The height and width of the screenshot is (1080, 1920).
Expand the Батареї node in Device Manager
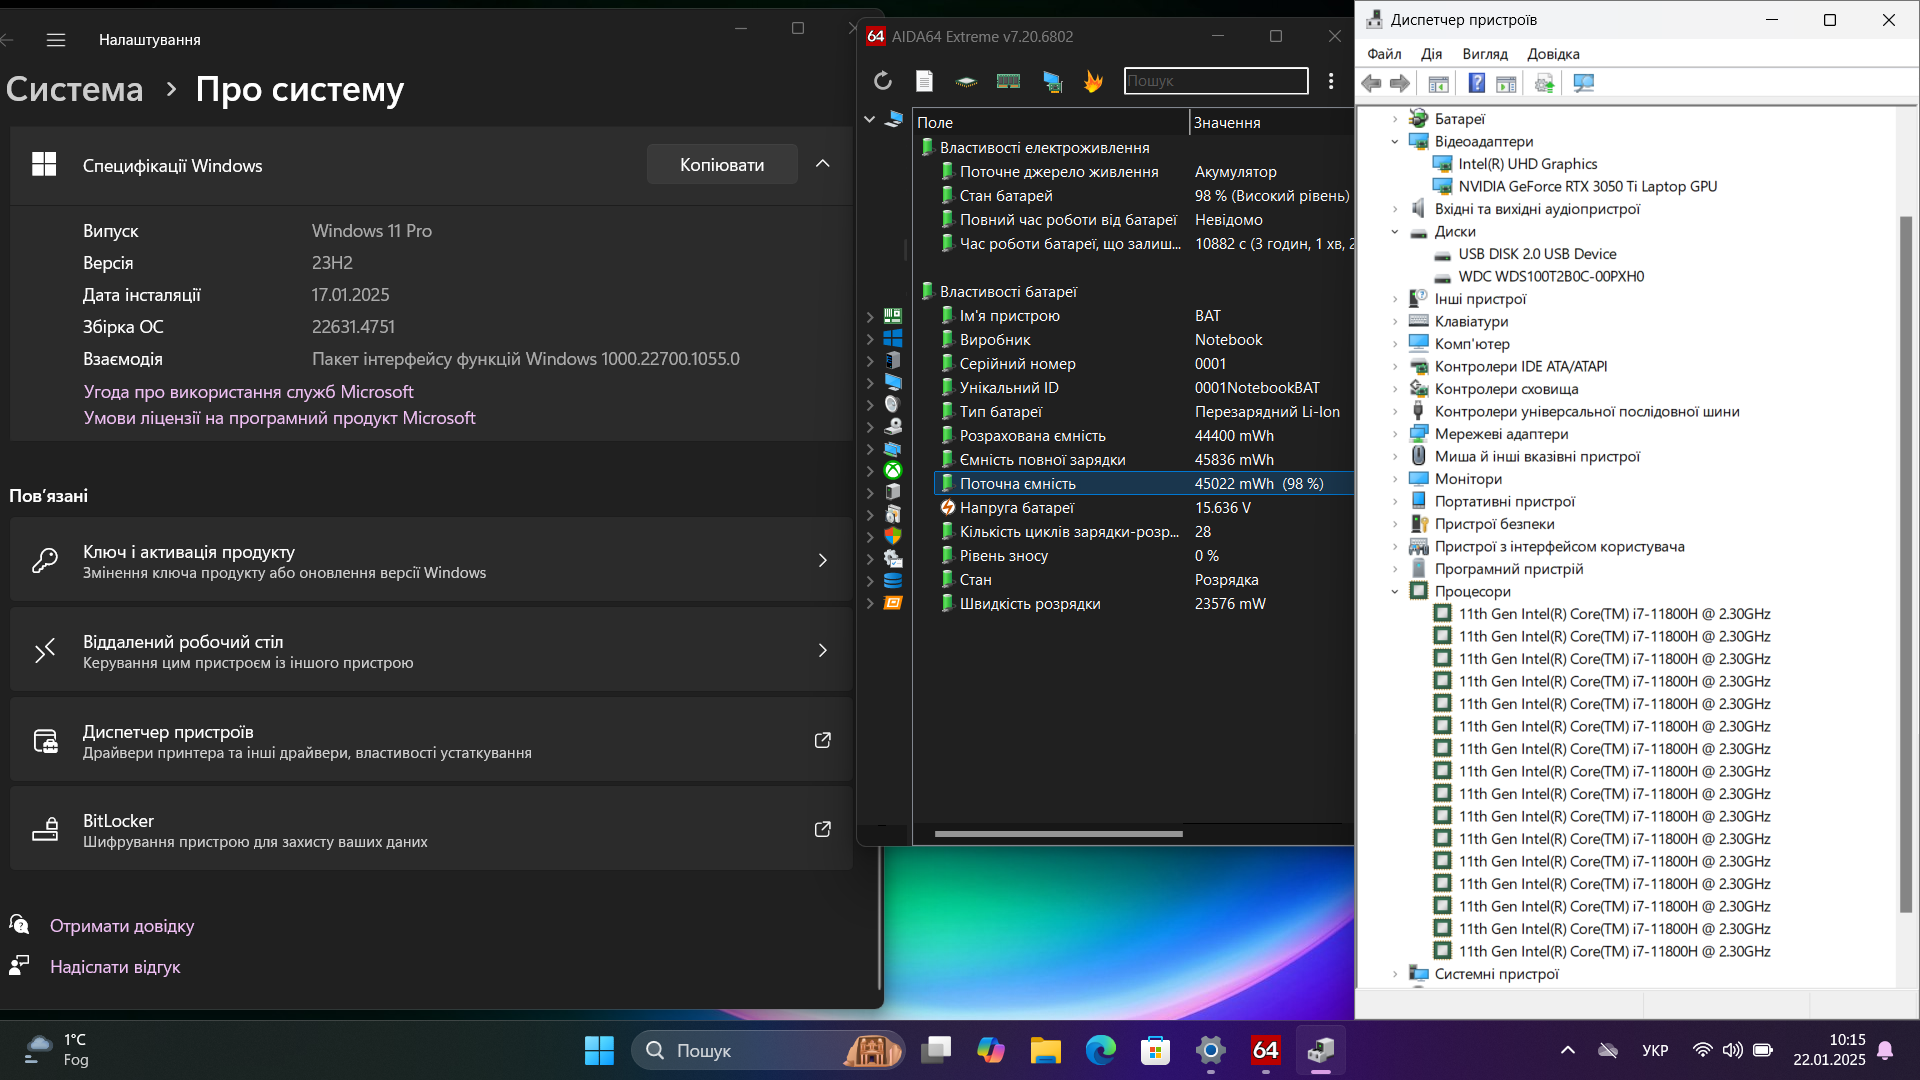point(1395,119)
